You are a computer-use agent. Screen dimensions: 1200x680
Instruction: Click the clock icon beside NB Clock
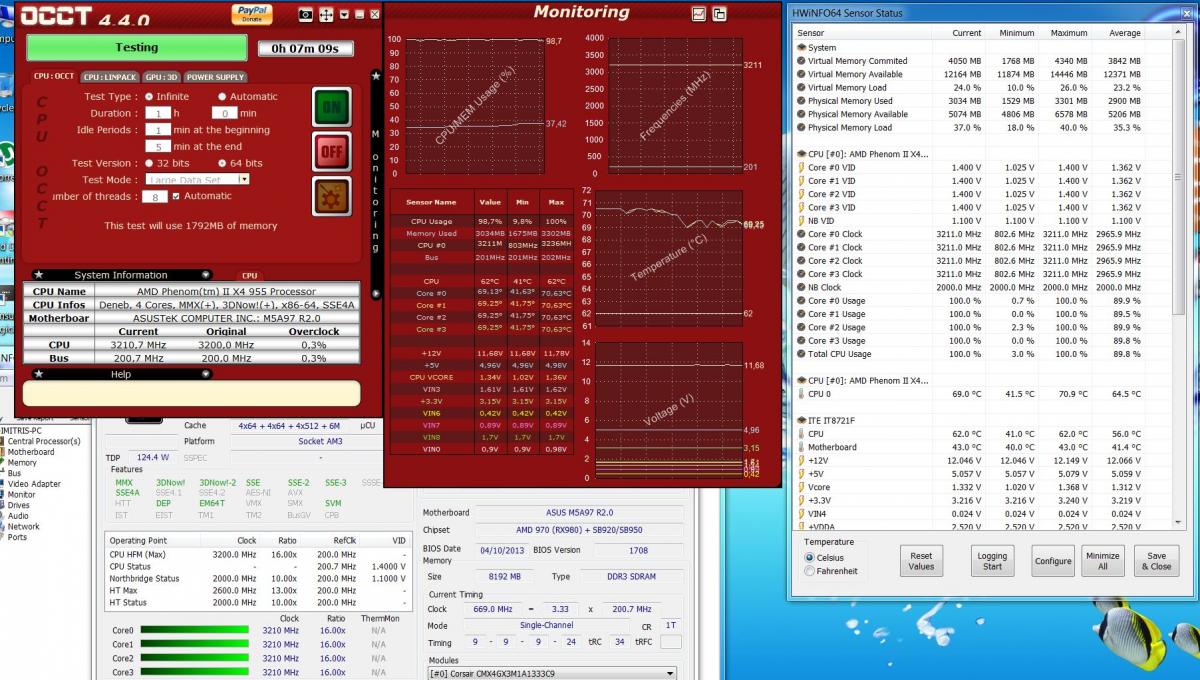tap(801, 287)
